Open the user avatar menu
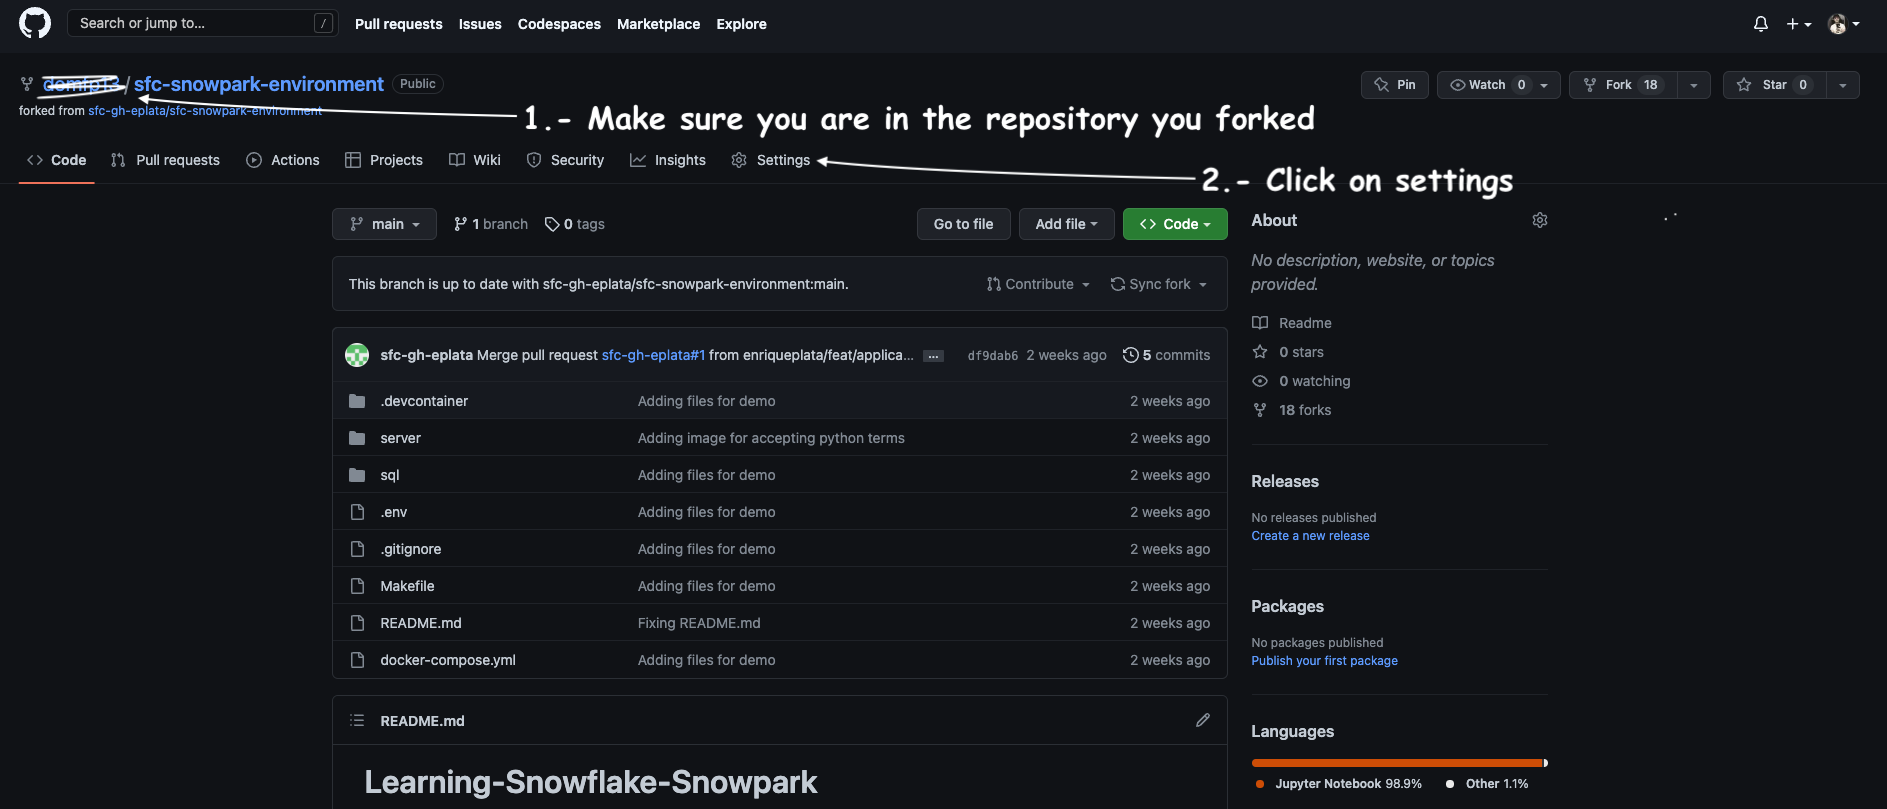 [1844, 24]
